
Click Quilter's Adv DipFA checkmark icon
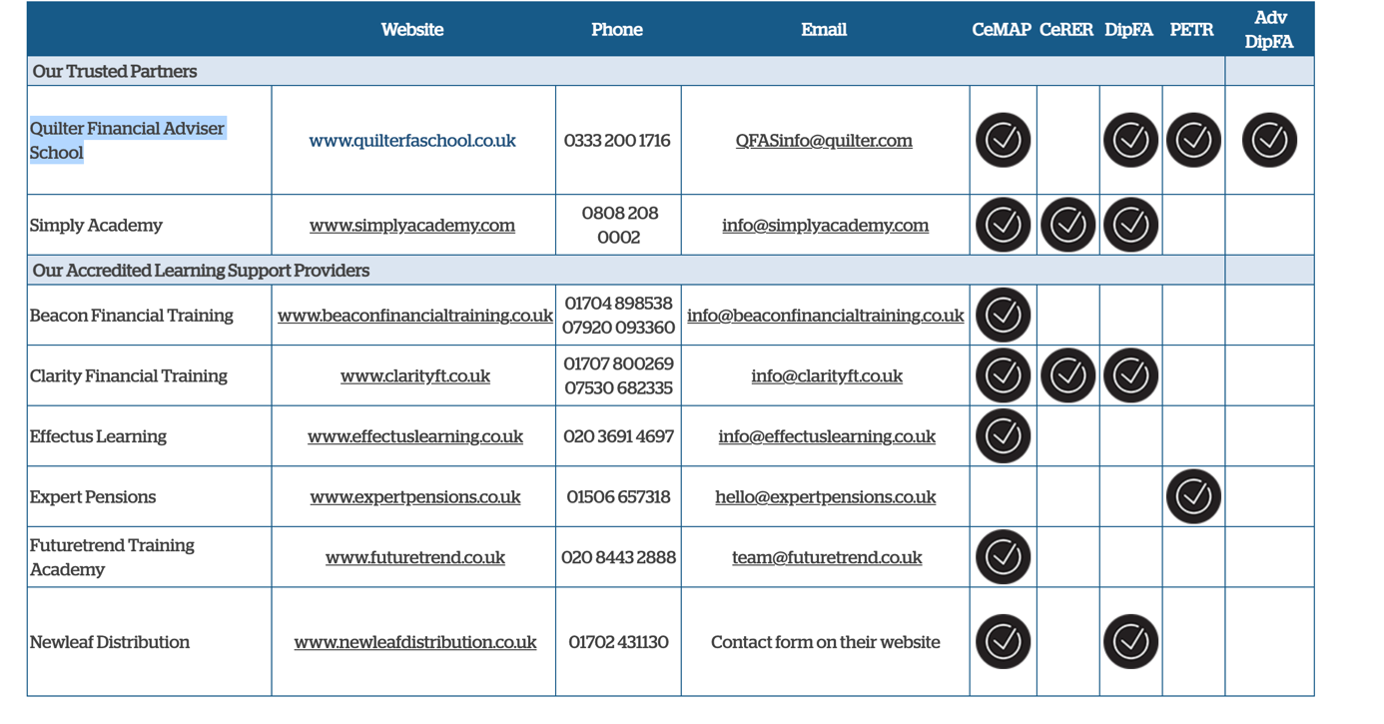pos(1269,140)
